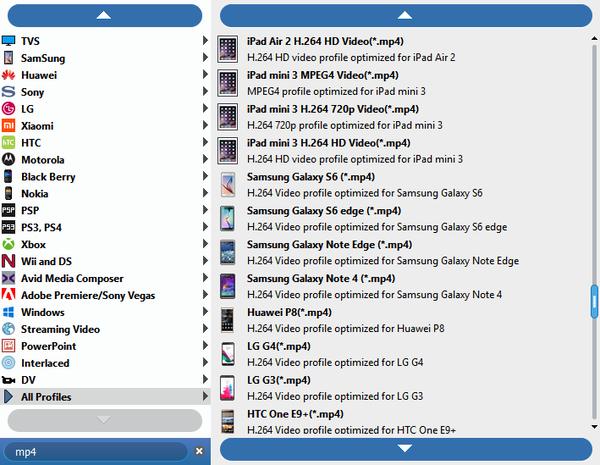This screenshot has height=465, width=600.
Task: Expand the Xbox submenu arrow
Action: coord(205,243)
